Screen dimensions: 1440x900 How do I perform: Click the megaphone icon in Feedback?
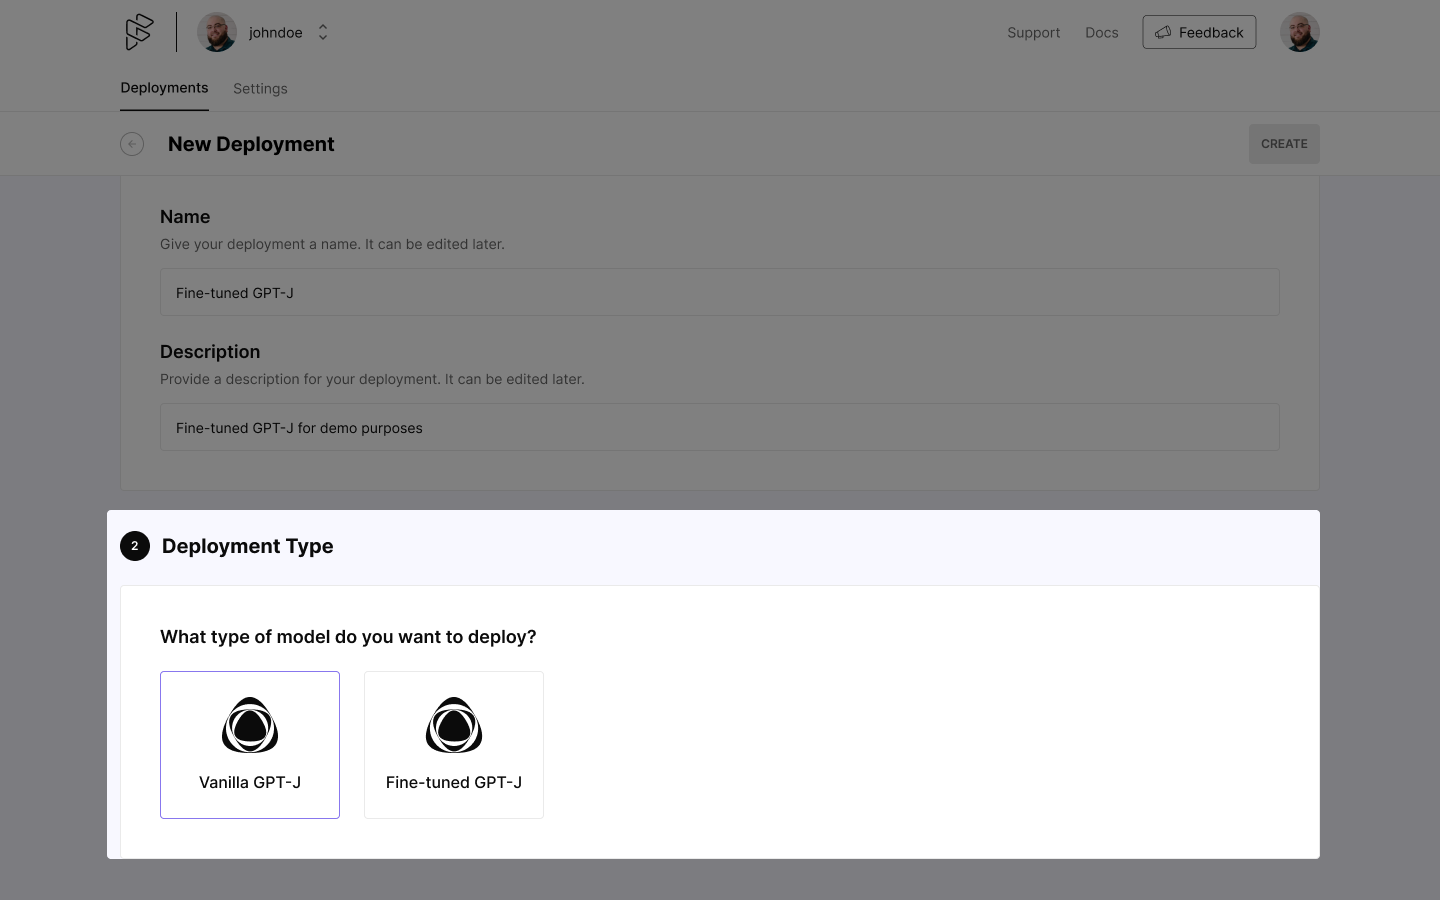[x=1163, y=32]
